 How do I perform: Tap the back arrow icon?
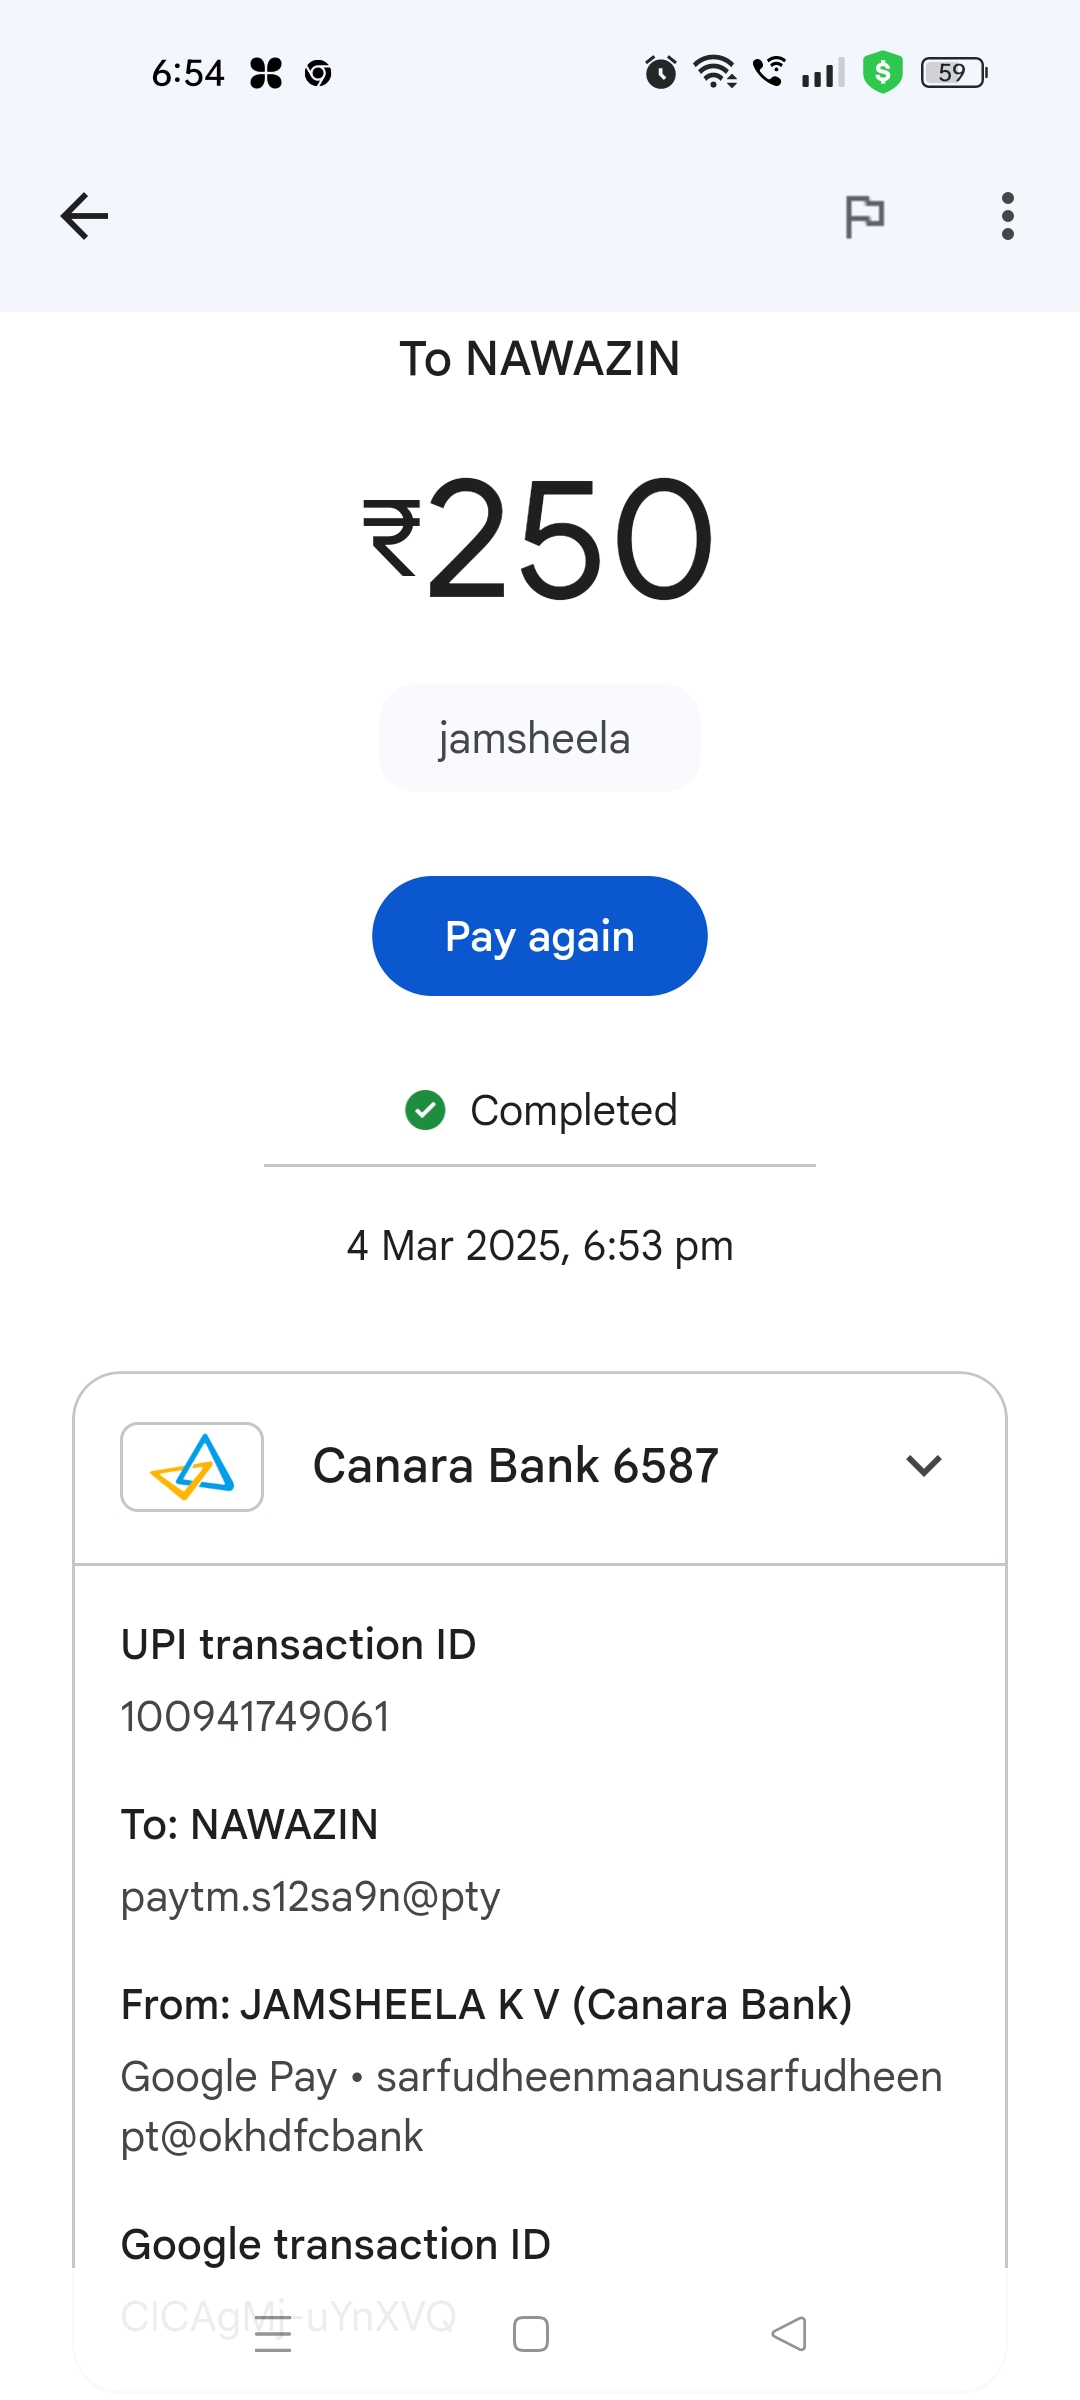84,216
